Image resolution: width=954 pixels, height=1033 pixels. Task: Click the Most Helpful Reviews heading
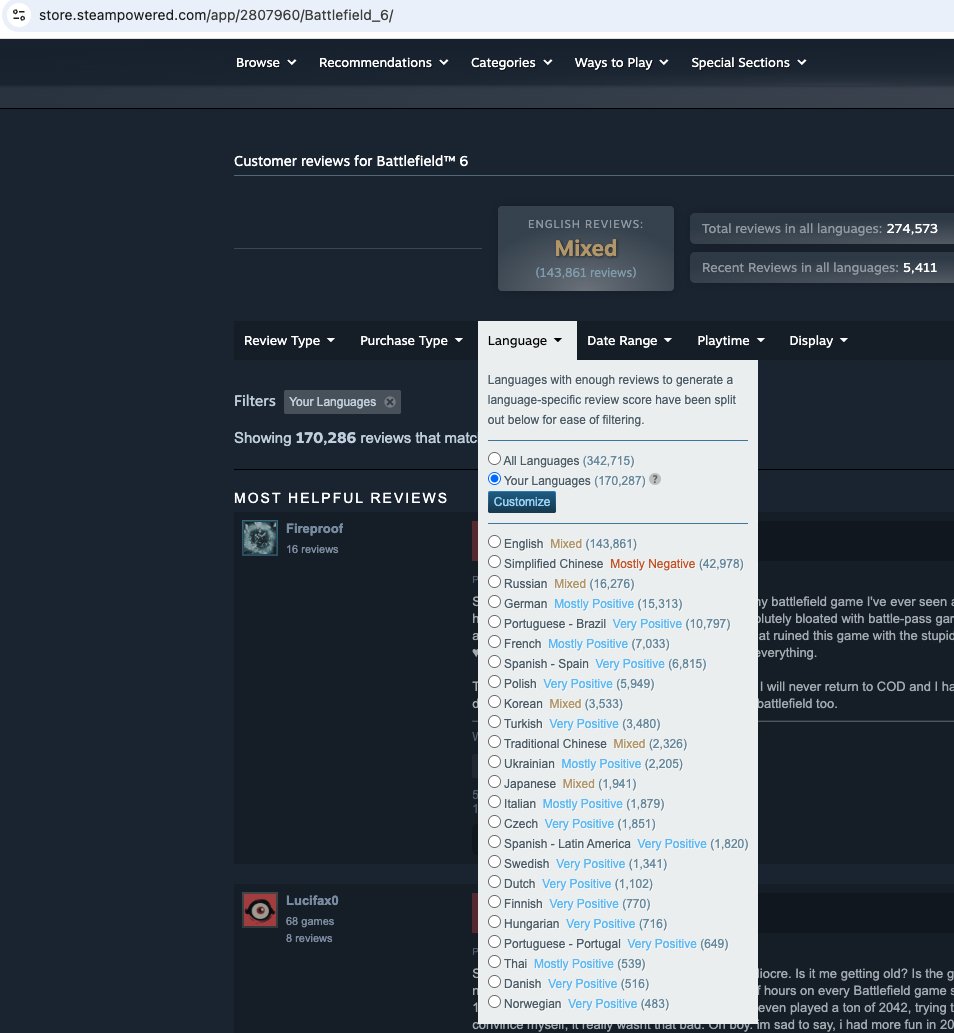[341, 498]
